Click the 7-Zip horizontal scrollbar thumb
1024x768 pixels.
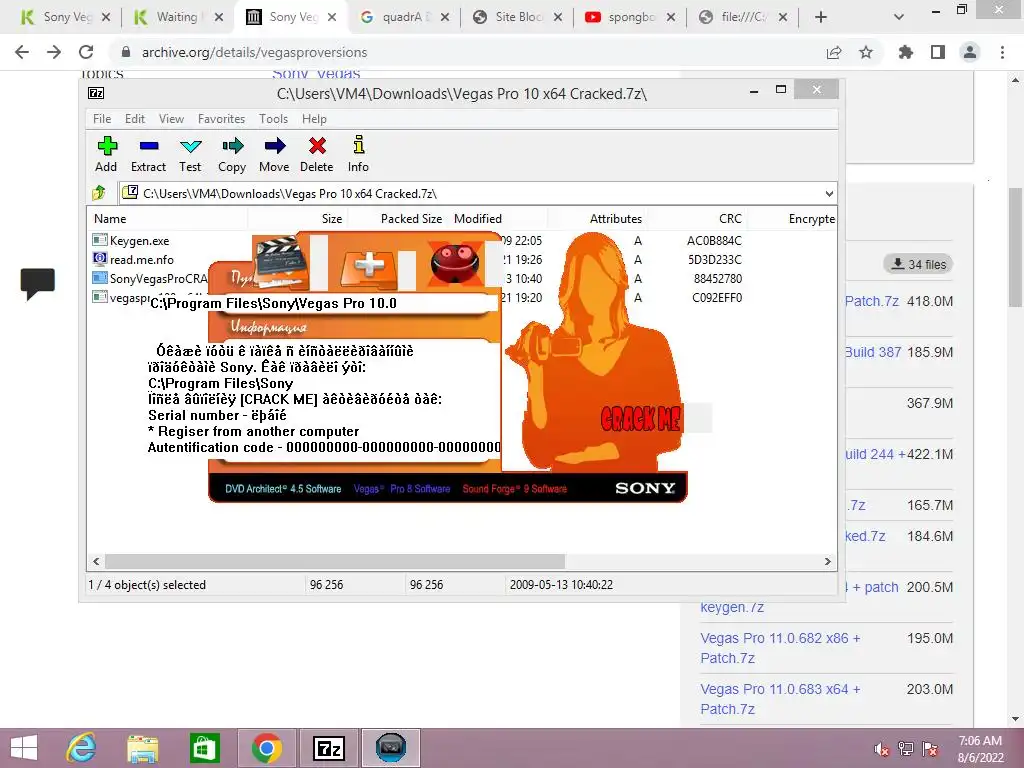pos(335,561)
